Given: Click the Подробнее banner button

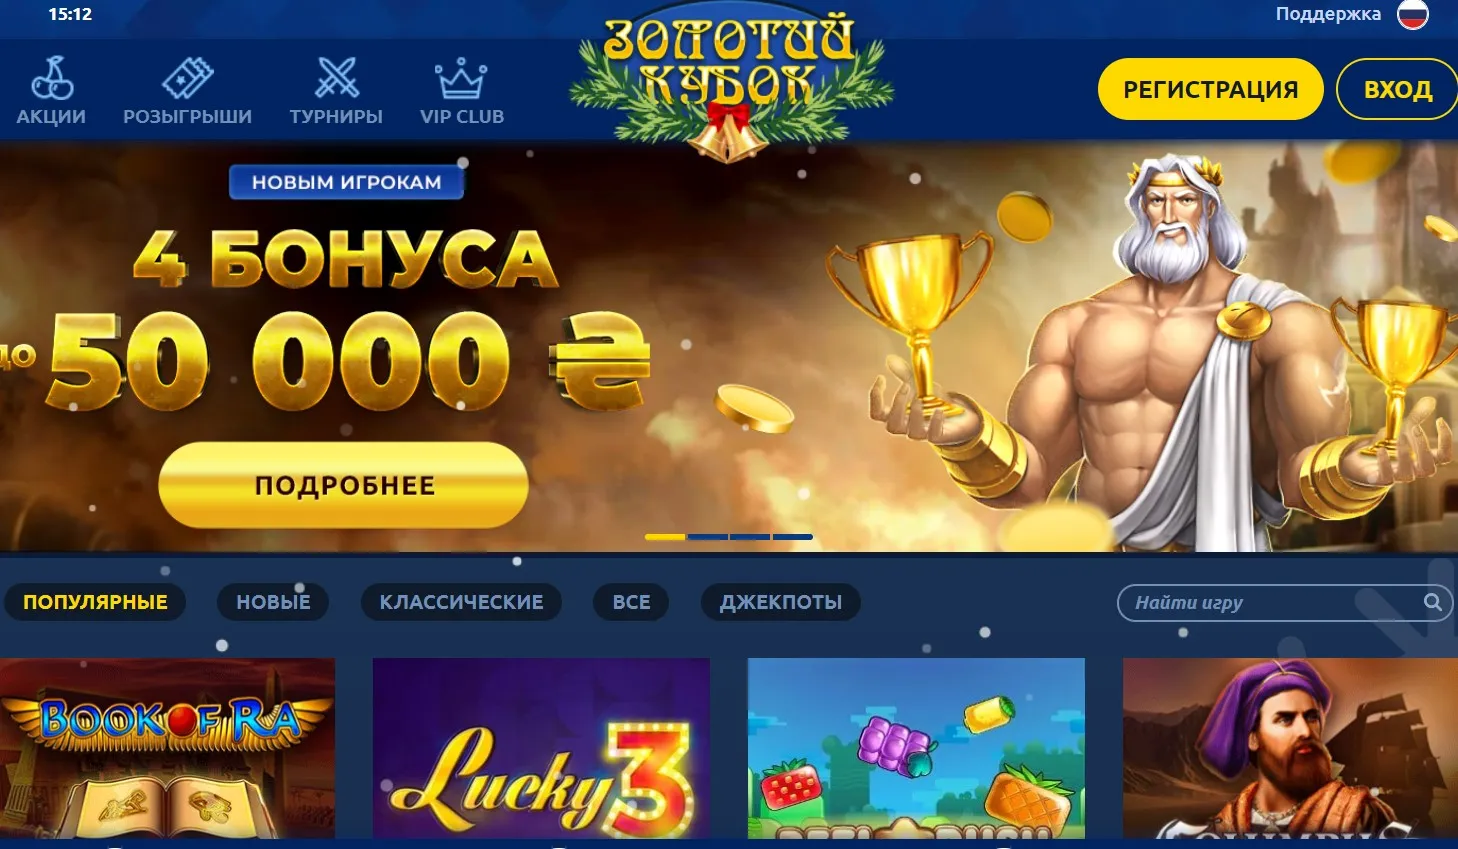Looking at the screenshot, I should click(x=344, y=485).
